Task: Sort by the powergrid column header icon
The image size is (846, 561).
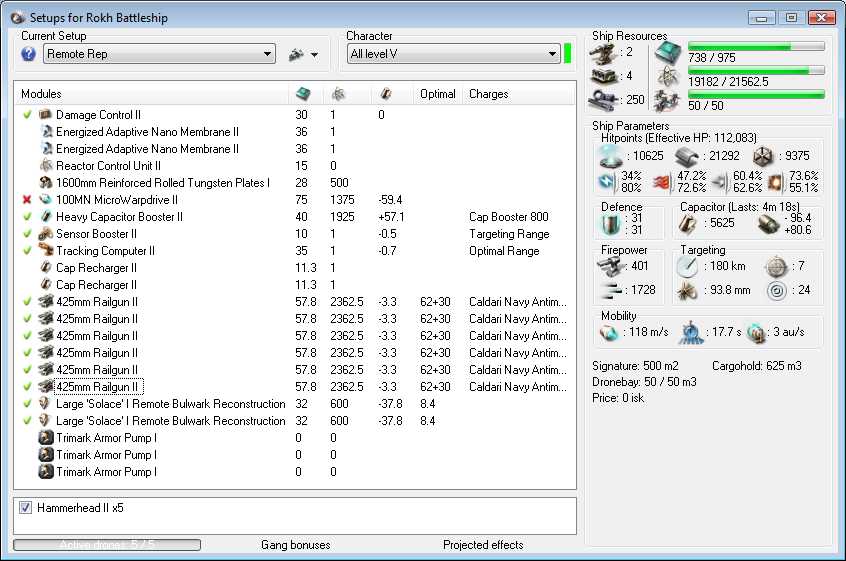Action: pyautogui.click(x=339, y=94)
